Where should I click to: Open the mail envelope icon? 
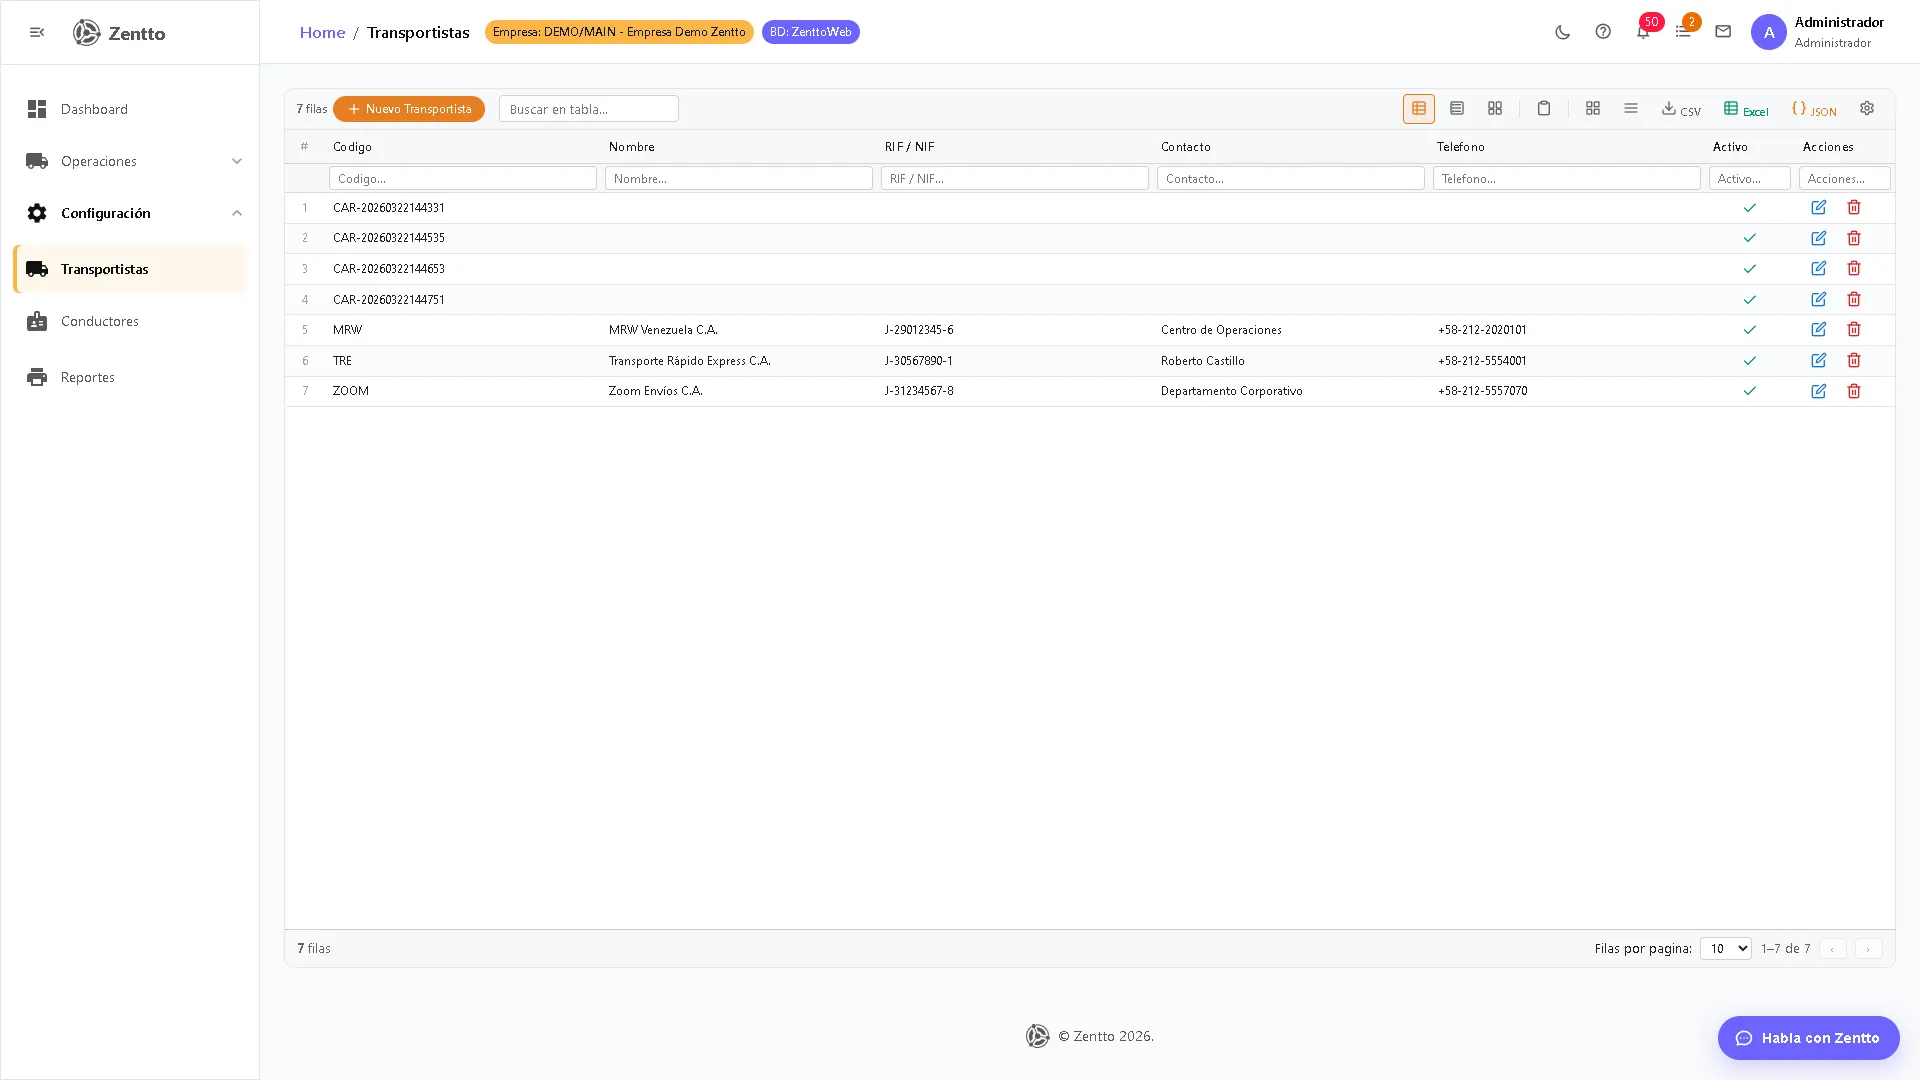click(1723, 32)
